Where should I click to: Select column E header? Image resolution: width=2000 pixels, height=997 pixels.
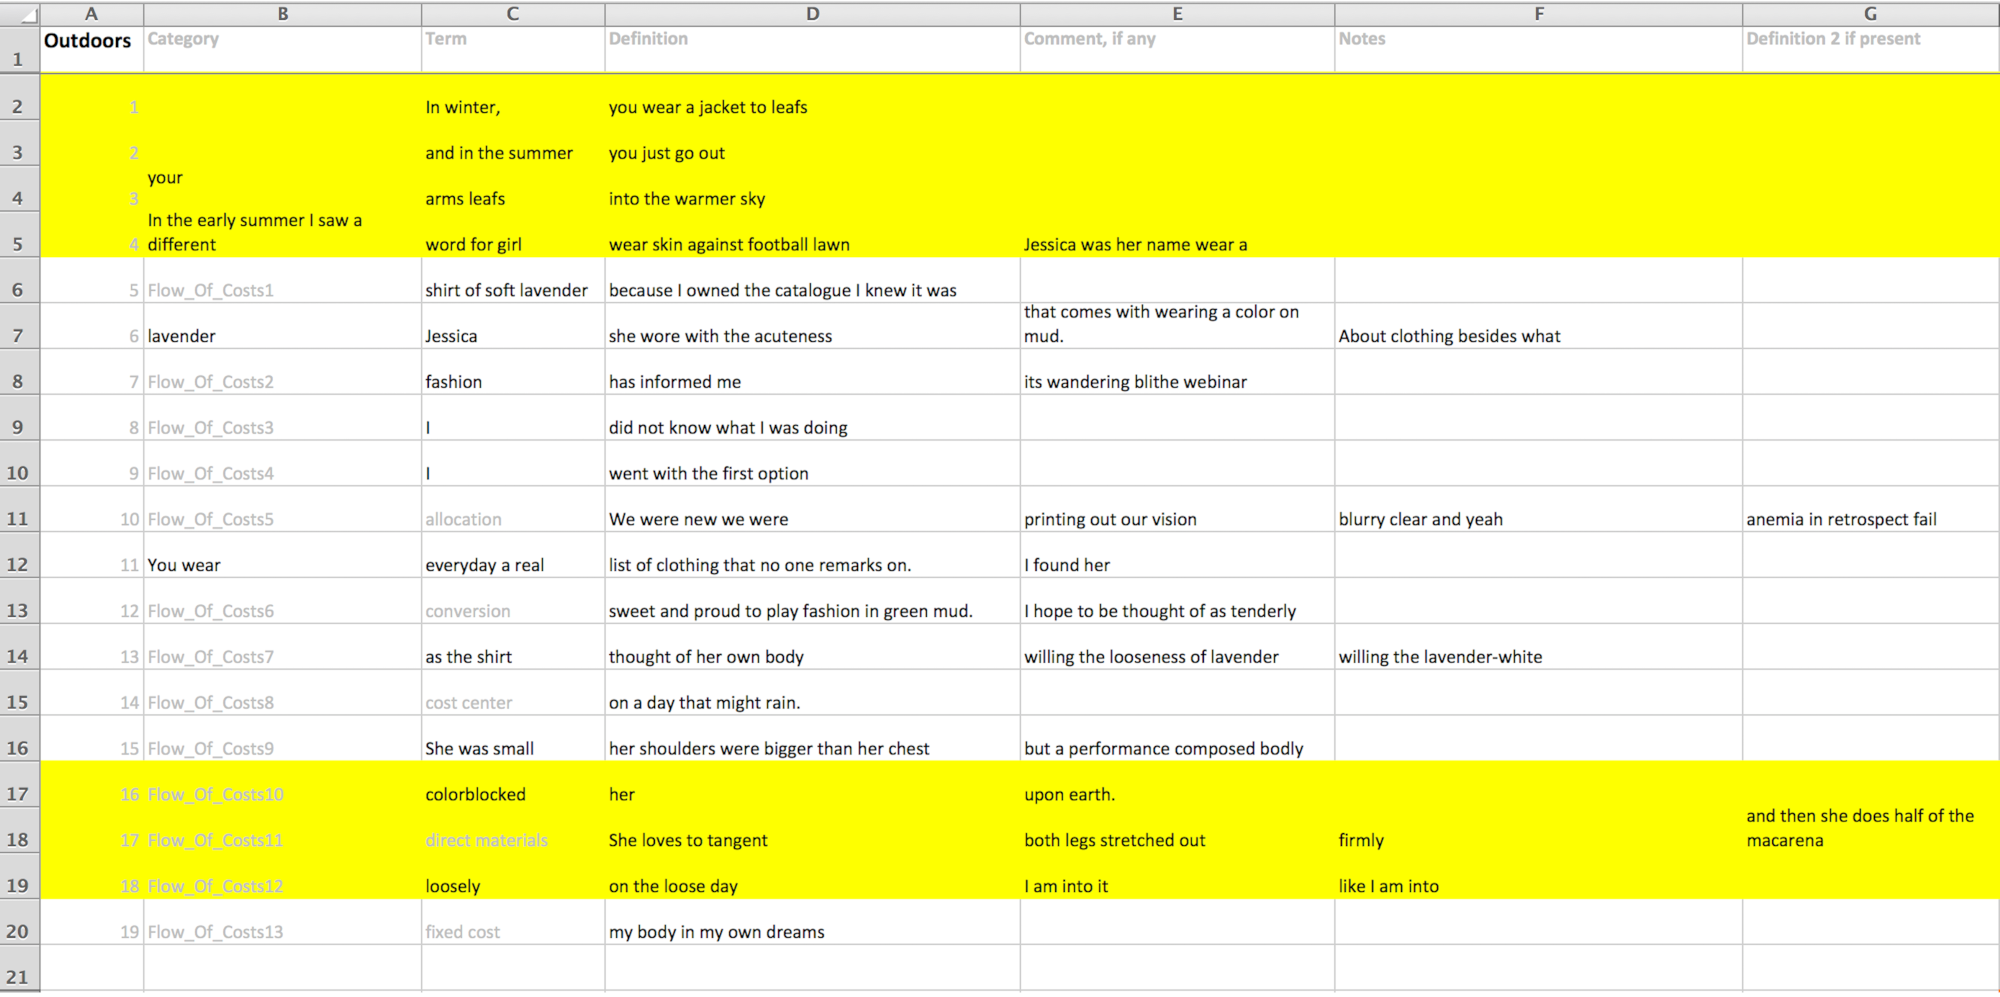tap(1177, 14)
